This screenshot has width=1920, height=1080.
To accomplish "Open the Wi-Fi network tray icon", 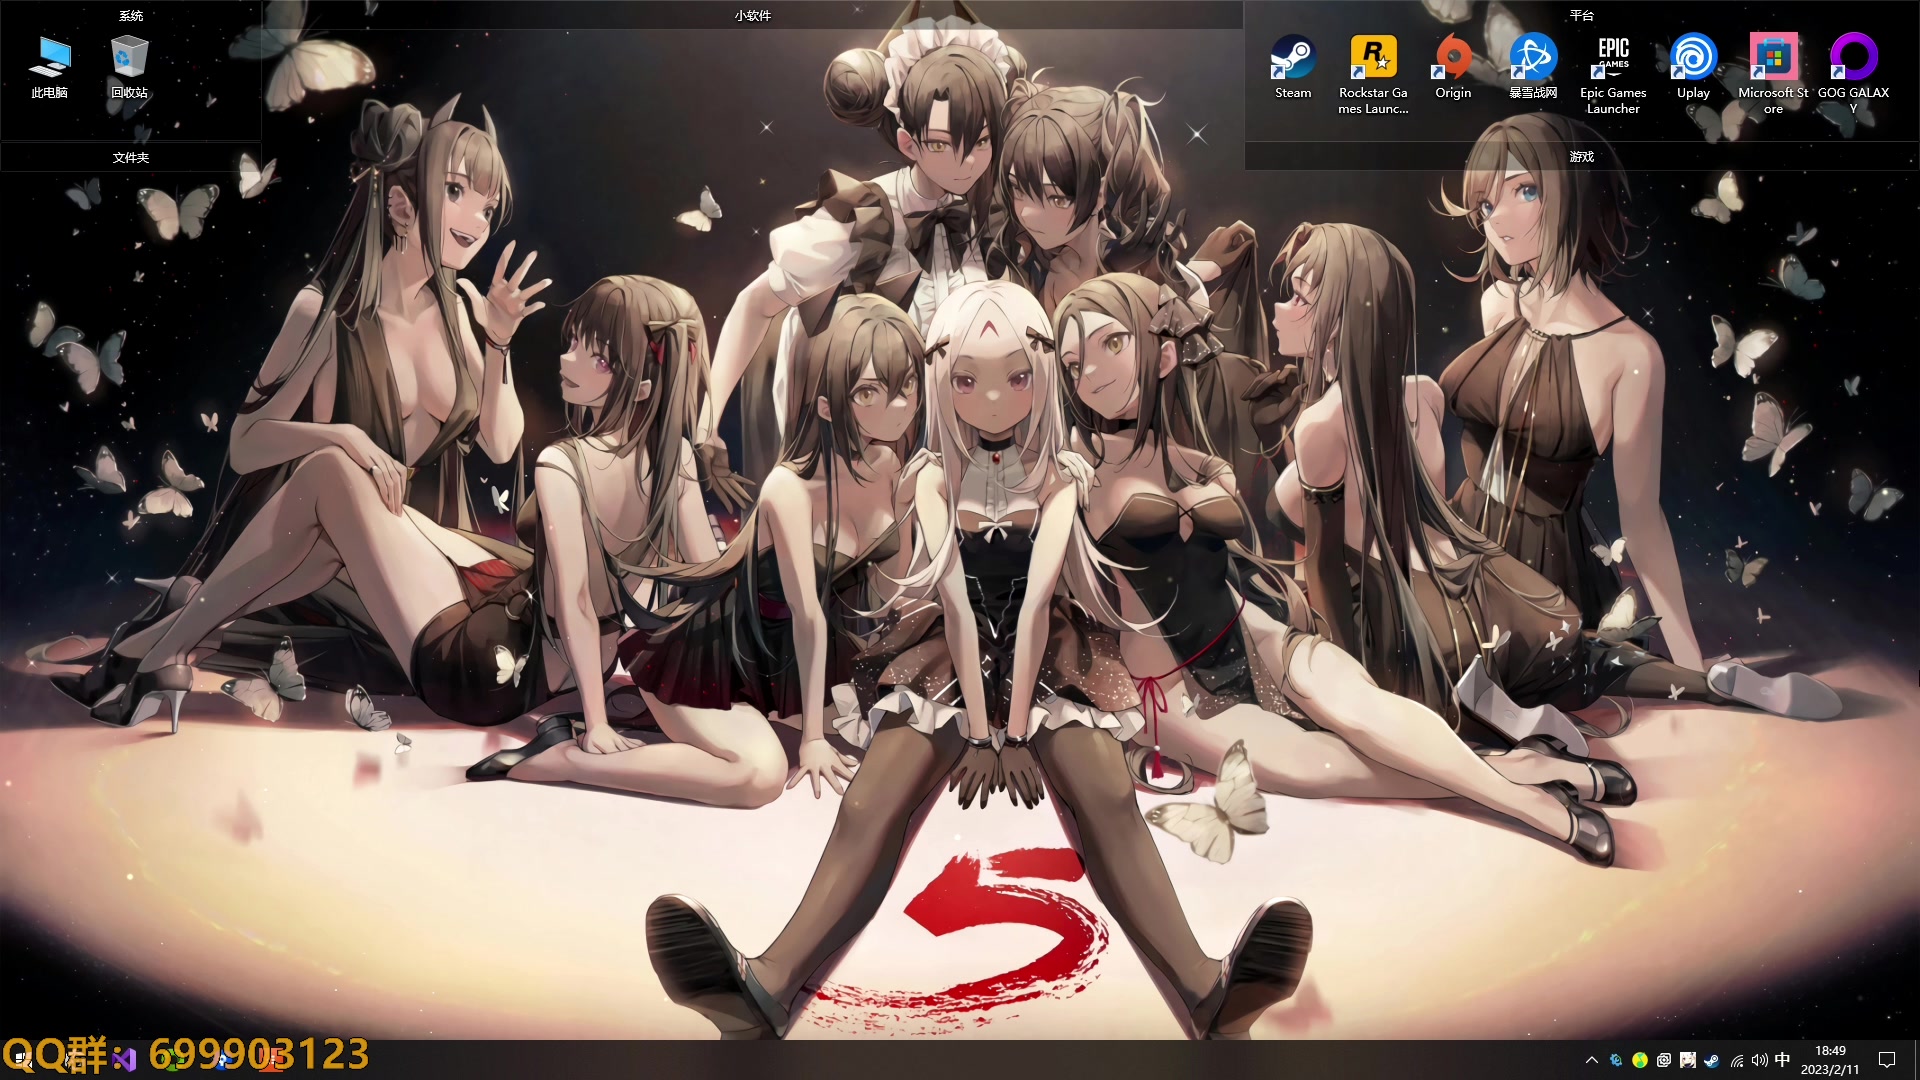I will (x=1737, y=1060).
